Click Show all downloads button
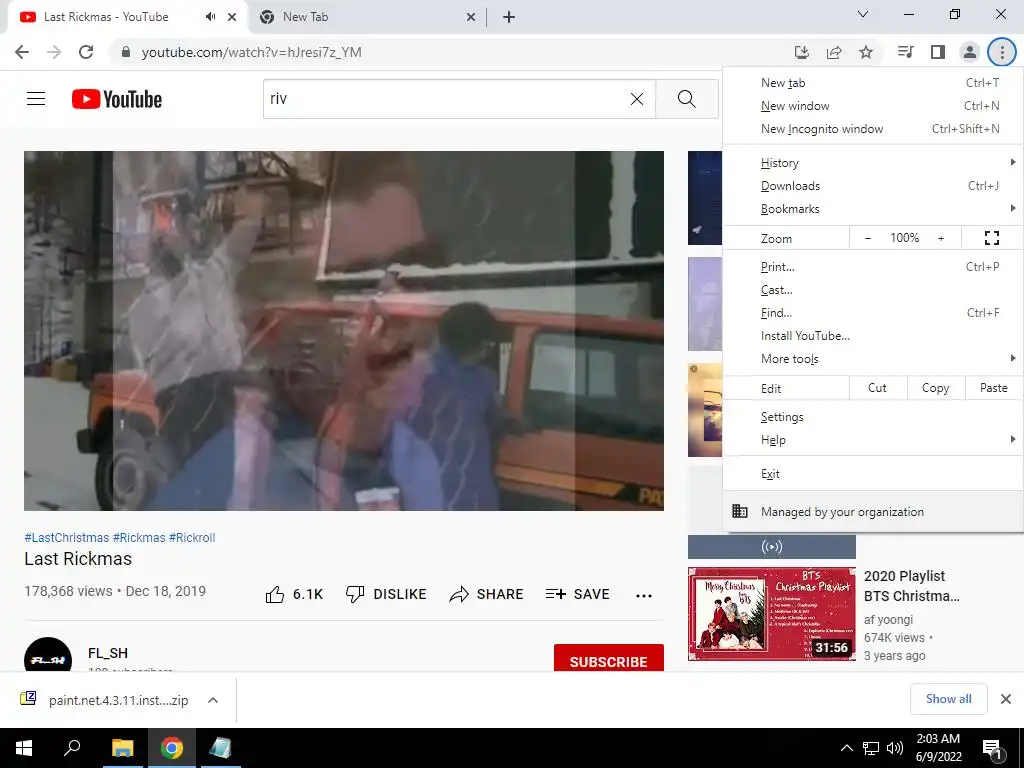This screenshot has width=1024, height=768. (x=948, y=699)
